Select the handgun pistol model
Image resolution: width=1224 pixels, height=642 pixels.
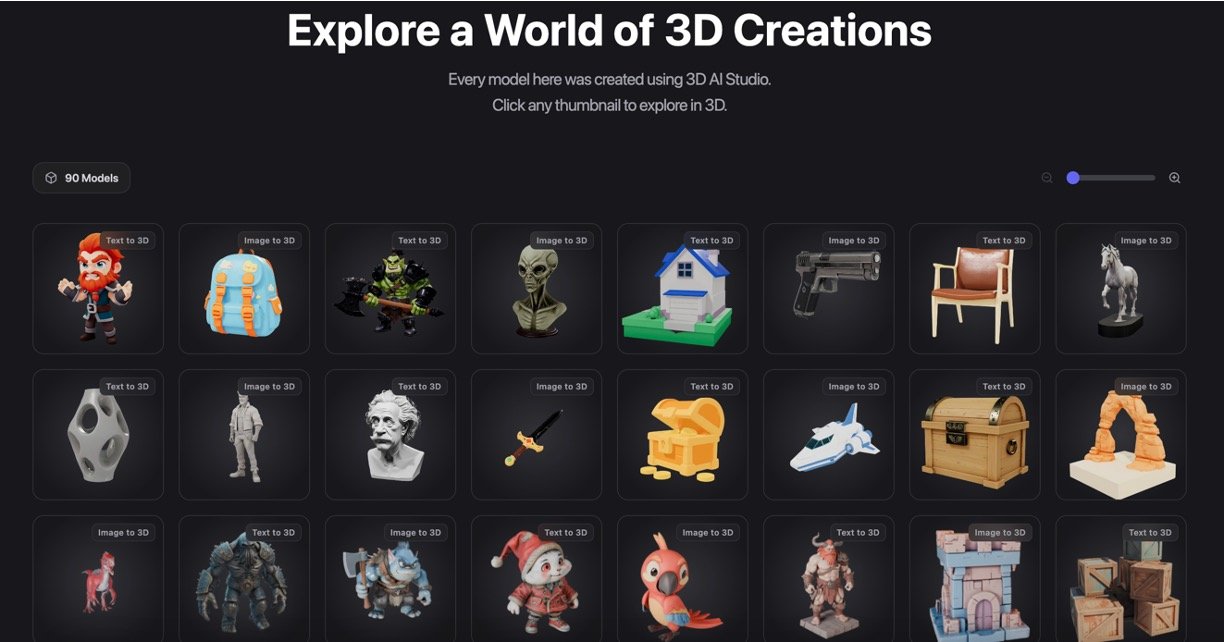point(828,289)
